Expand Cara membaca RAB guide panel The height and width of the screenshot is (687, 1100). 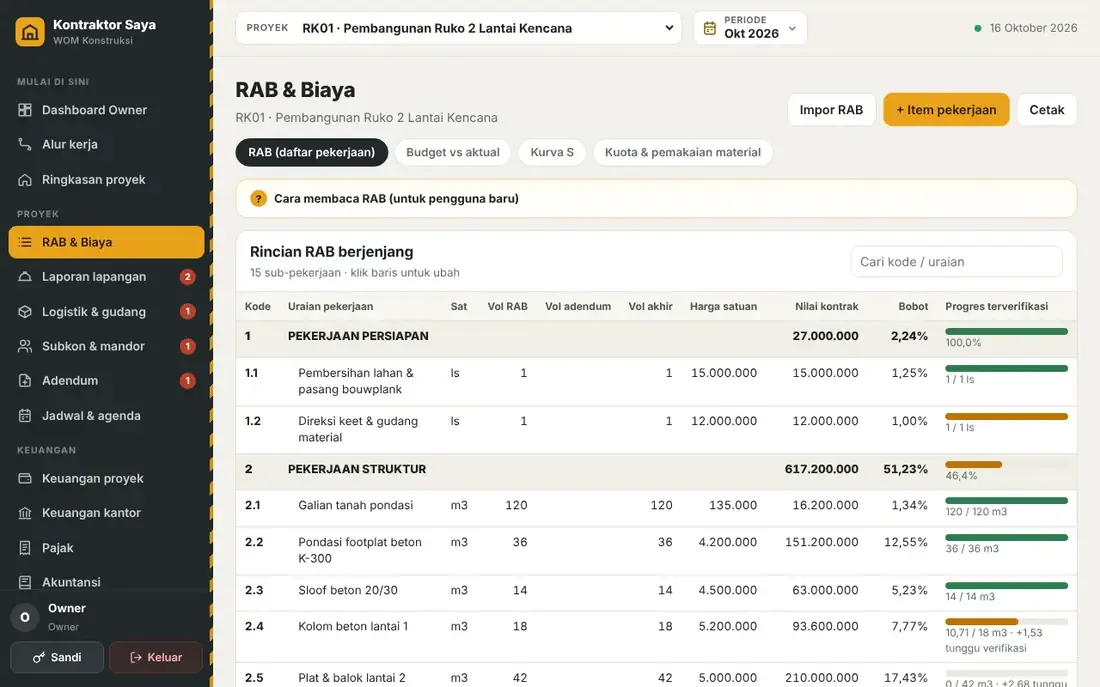click(656, 199)
